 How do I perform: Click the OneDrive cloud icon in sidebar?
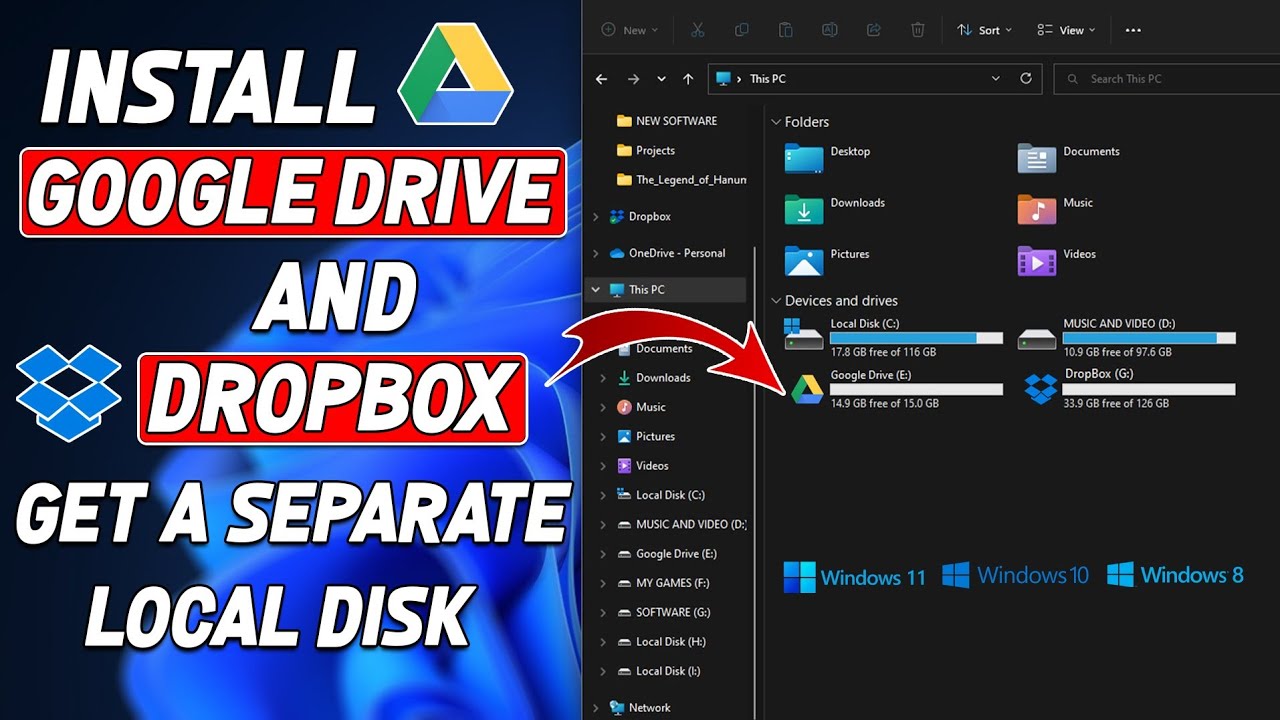(x=617, y=253)
